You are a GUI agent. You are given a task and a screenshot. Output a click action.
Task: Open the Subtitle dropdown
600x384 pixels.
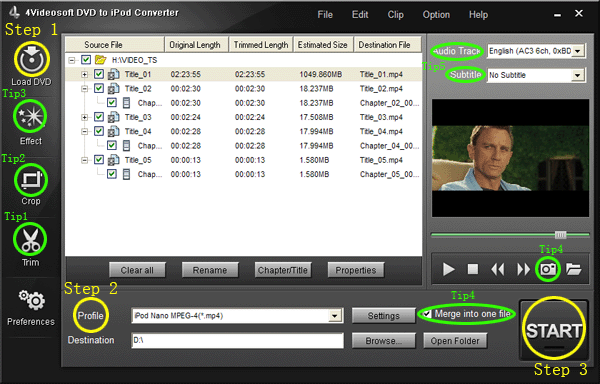tap(577, 75)
